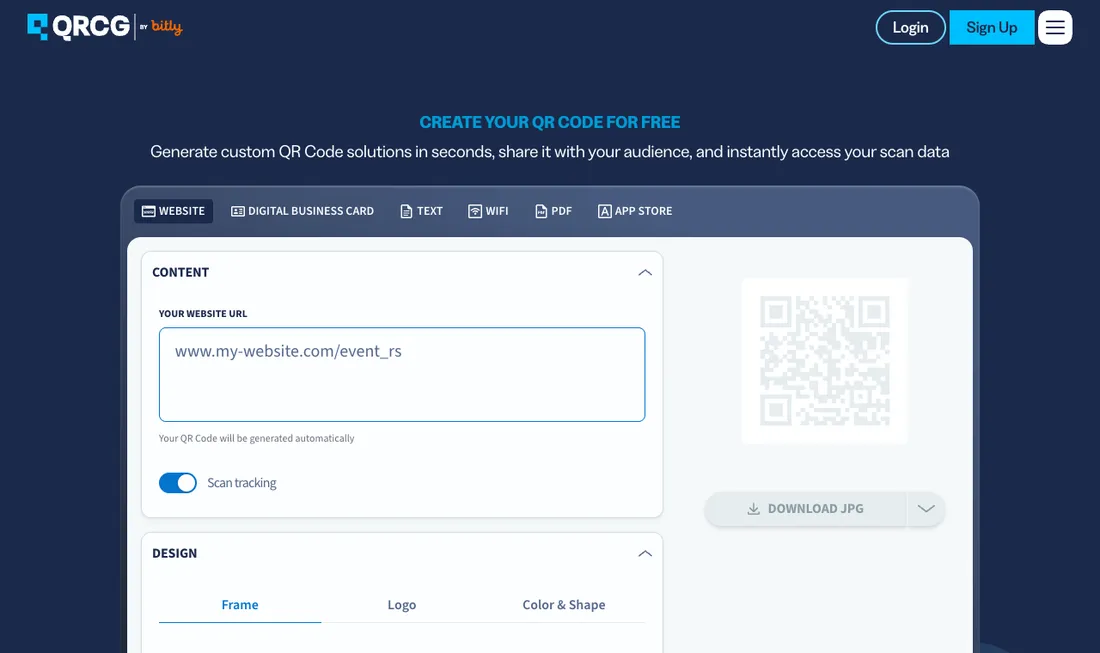Click the 'Scan tracking' label text
The height and width of the screenshot is (653, 1100).
tap(242, 483)
